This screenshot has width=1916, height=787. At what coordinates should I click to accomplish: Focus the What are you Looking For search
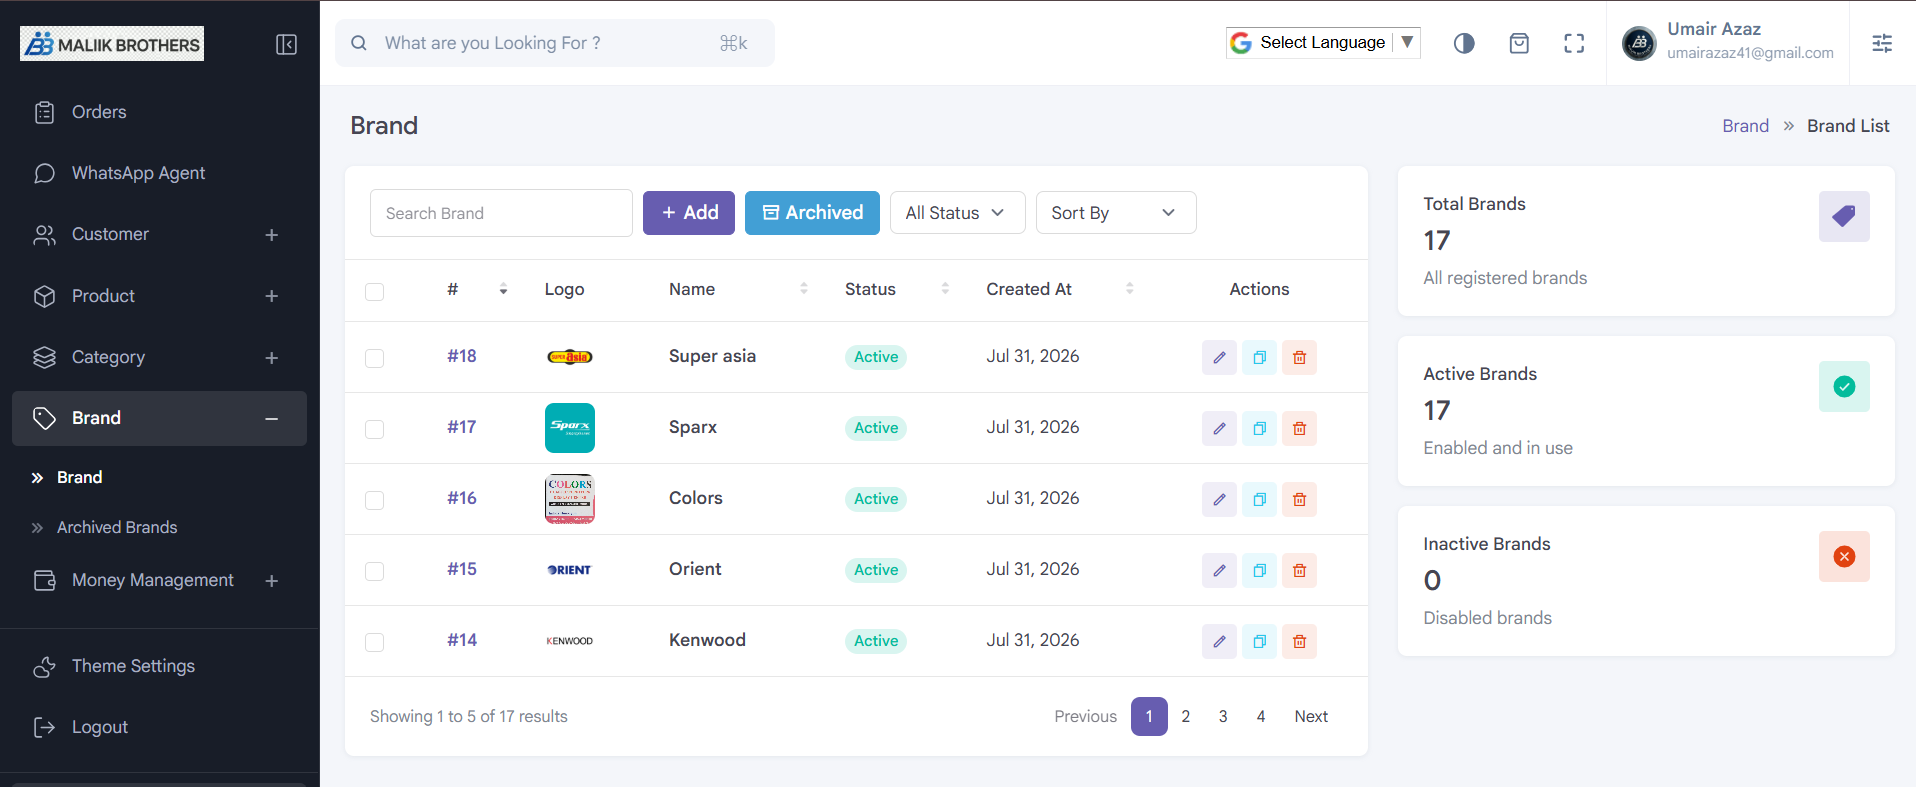pos(555,43)
